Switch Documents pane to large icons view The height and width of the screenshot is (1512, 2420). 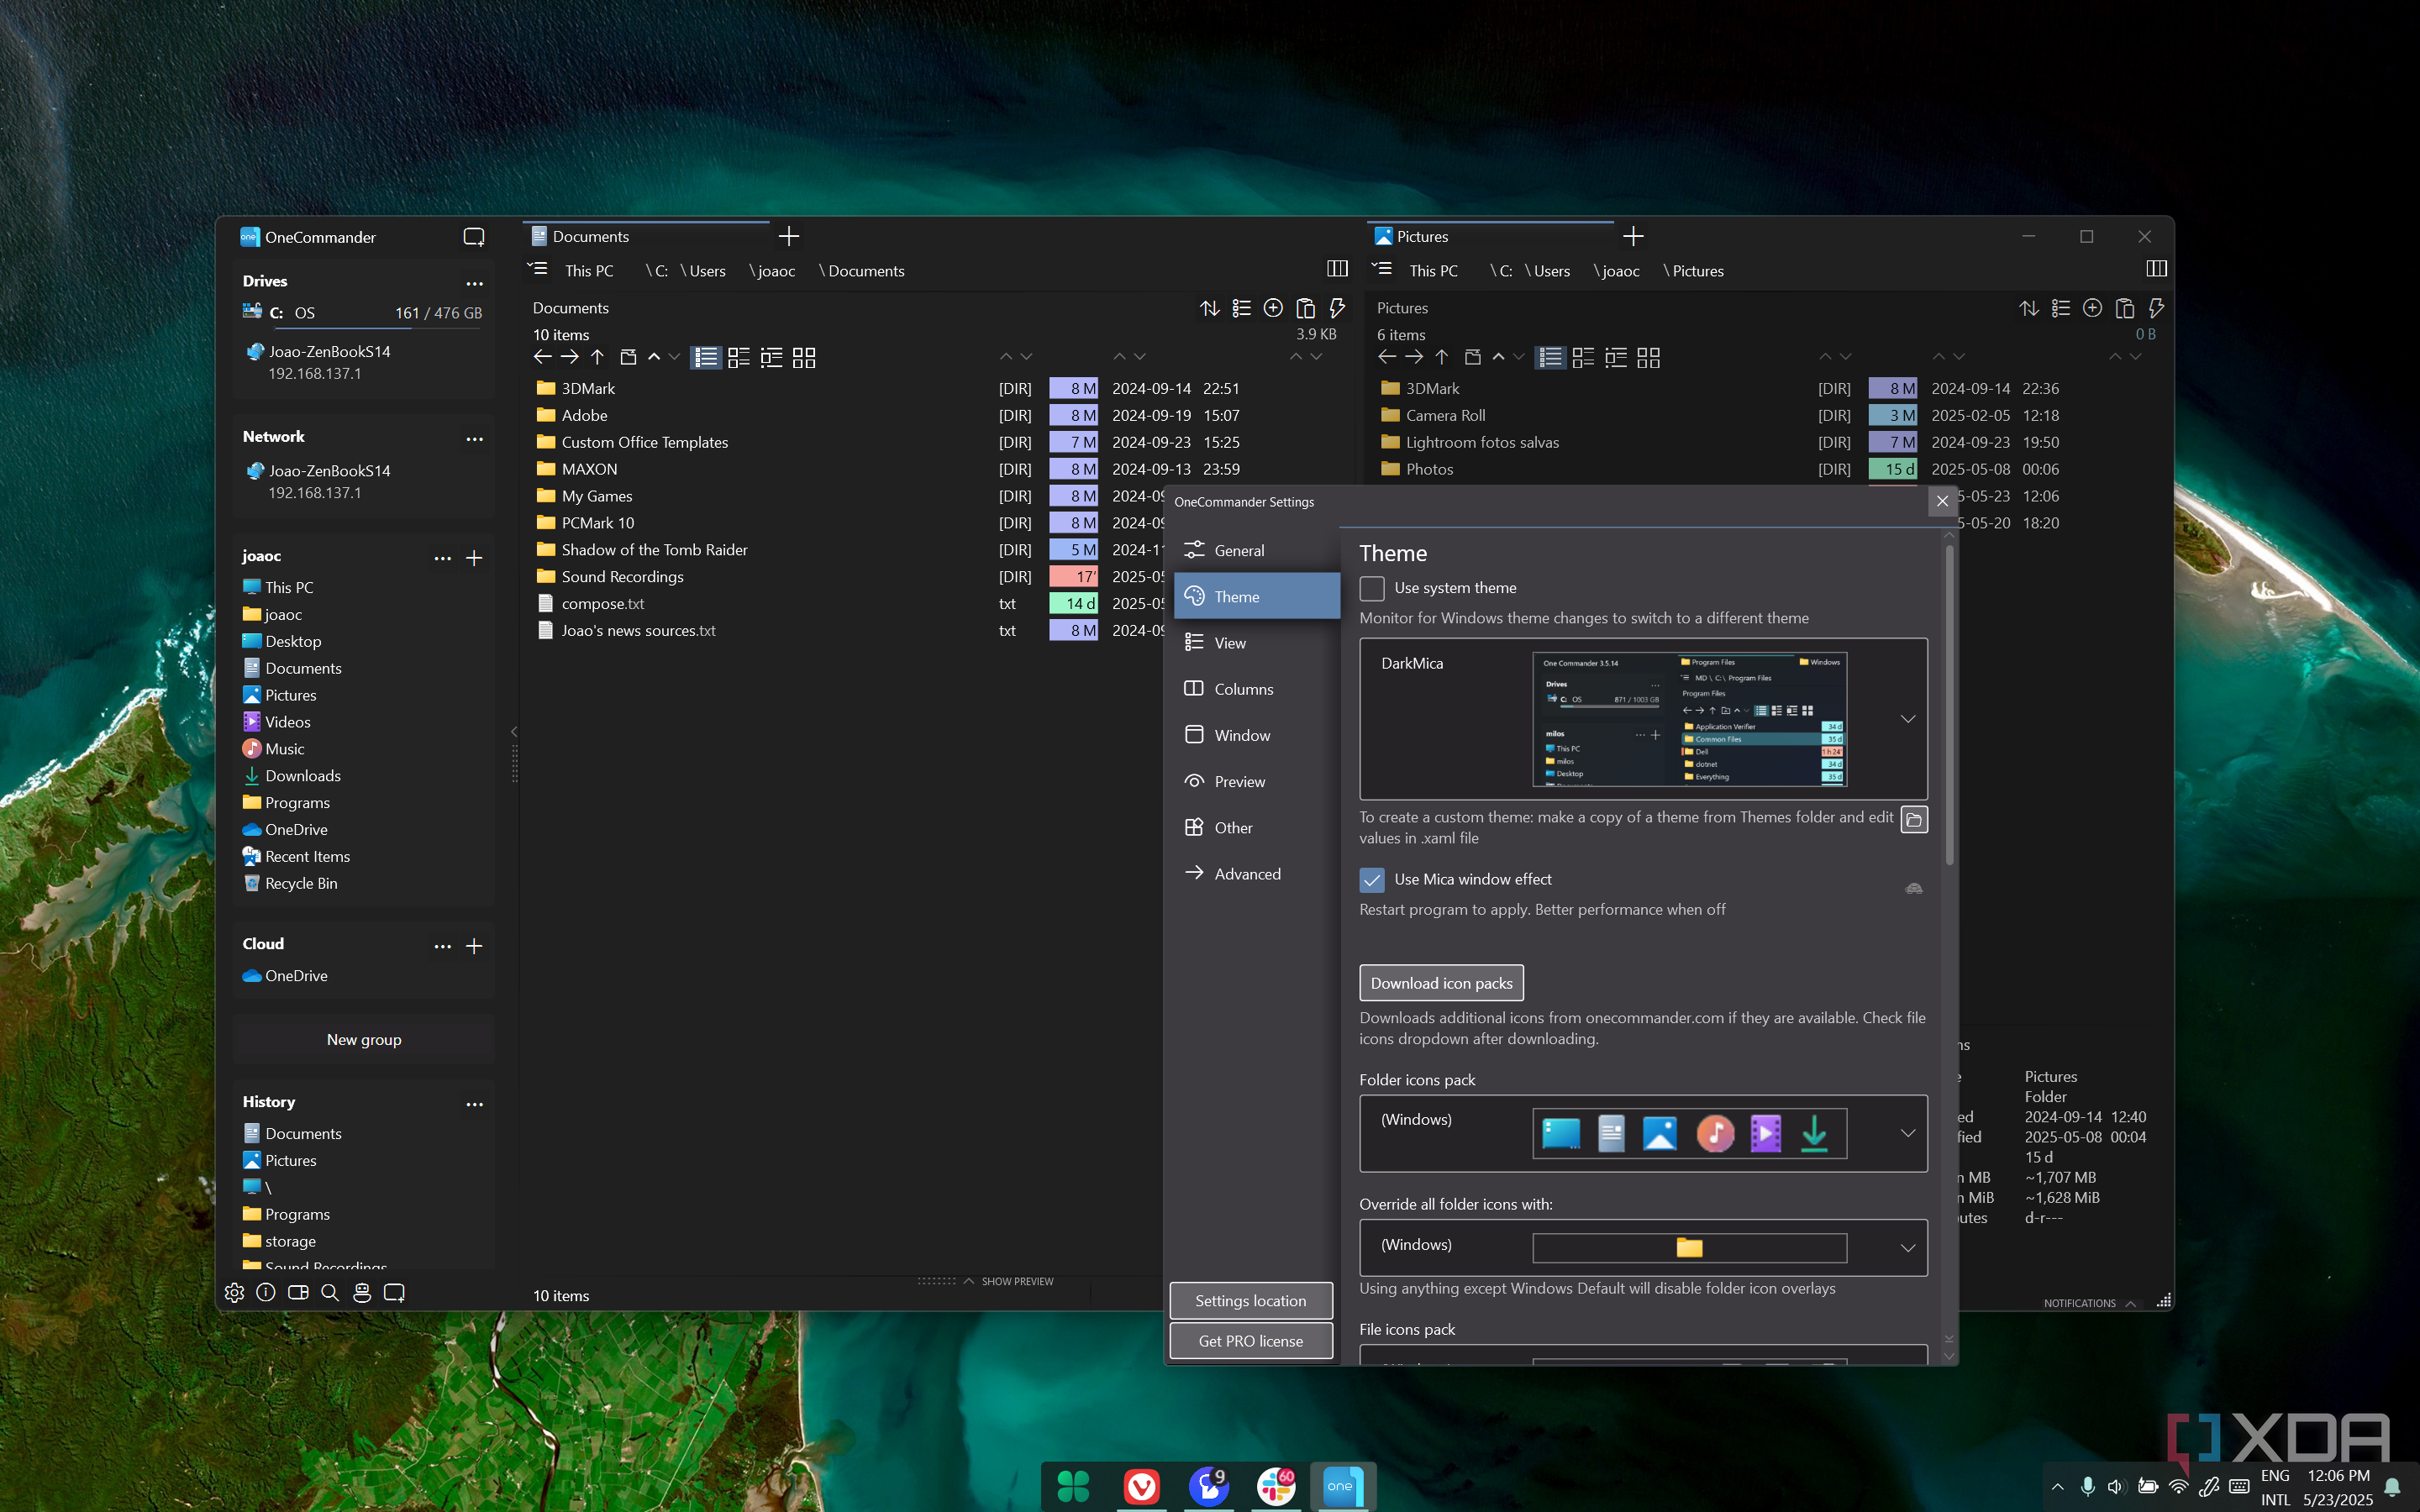(804, 357)
